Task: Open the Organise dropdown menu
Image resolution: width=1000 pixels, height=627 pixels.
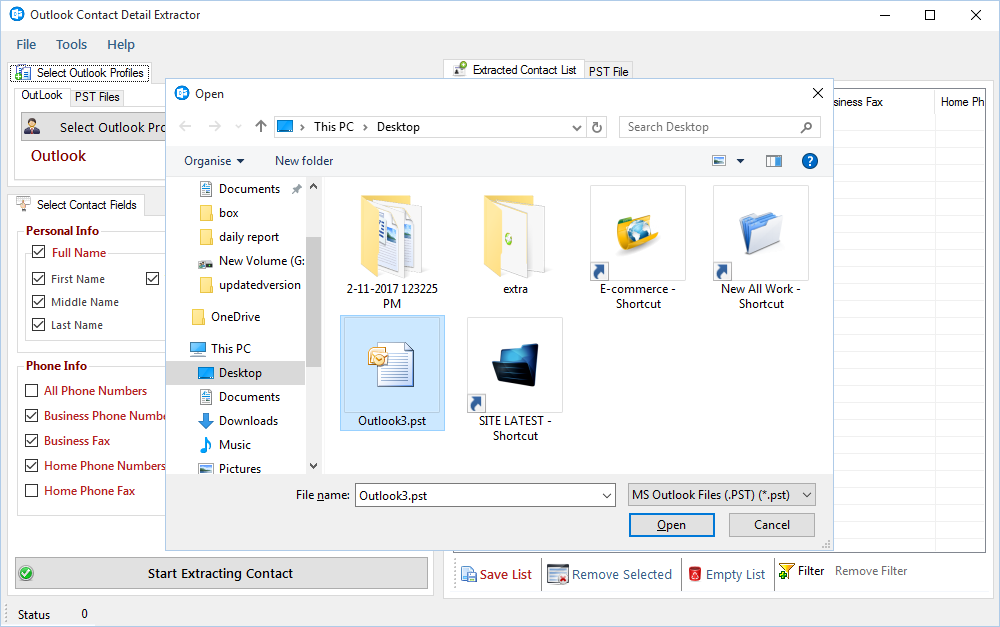Action: pyautogui.click(x=214, y=161)
